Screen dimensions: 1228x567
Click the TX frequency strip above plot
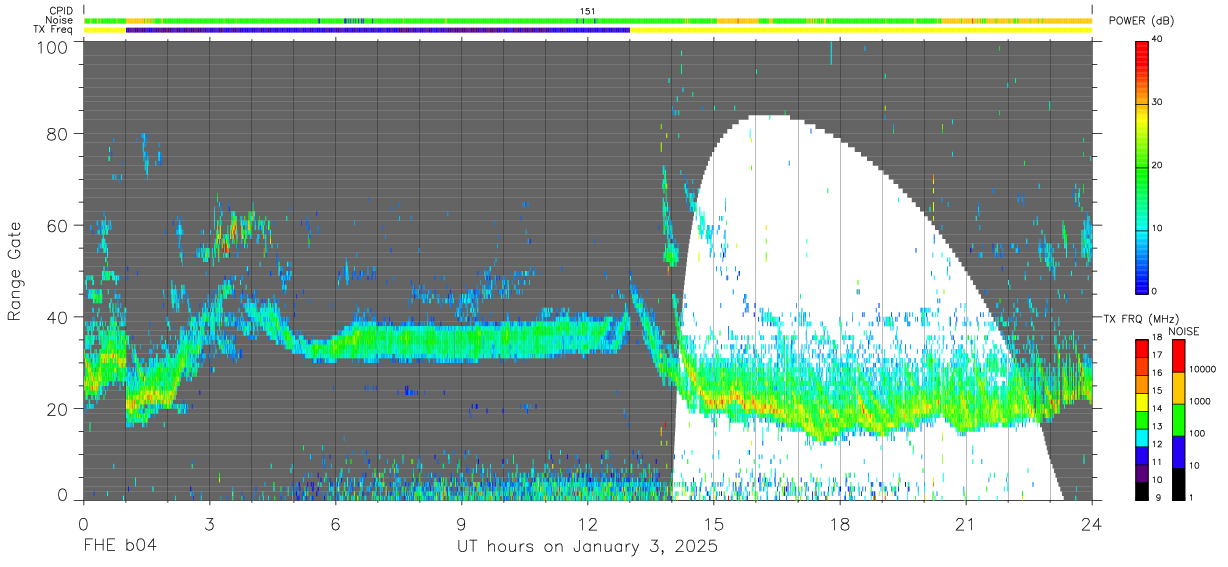[x=588, y=30]
